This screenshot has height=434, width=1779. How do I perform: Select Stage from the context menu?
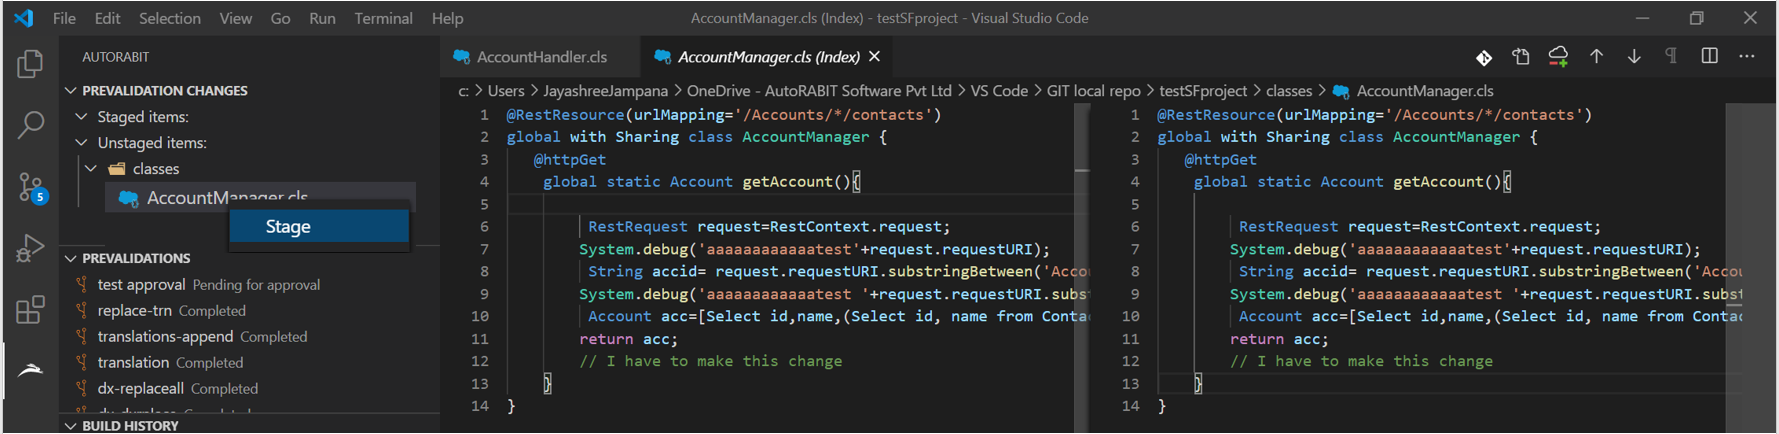[x=319, y=227]
